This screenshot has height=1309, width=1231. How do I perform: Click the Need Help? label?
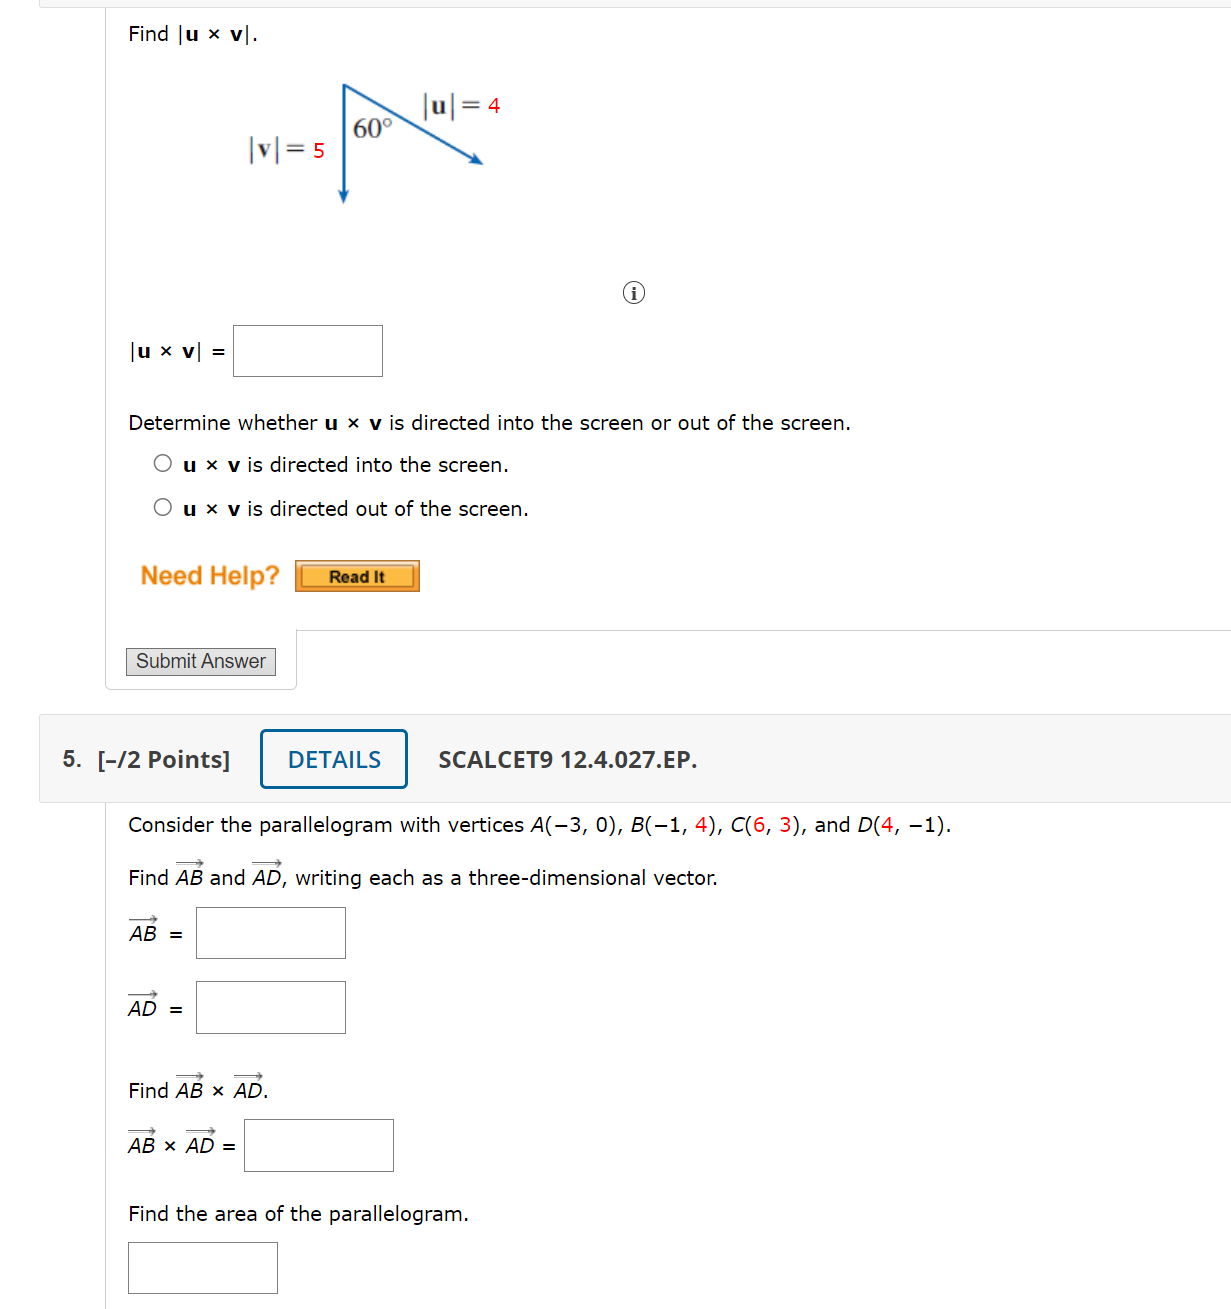[x=209, y=576]
